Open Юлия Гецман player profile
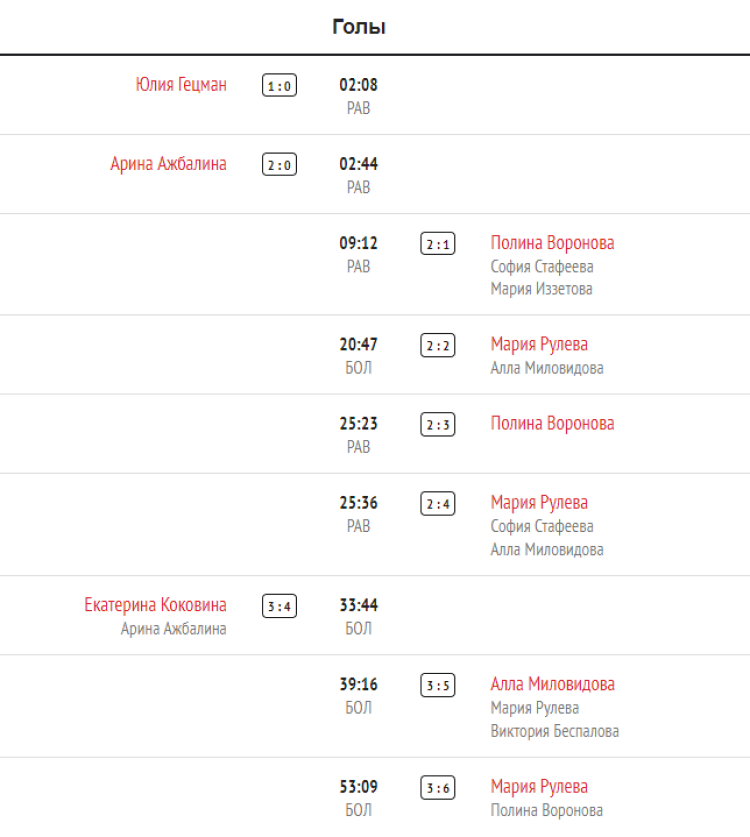The image size is (750, 837). [181, 85]
